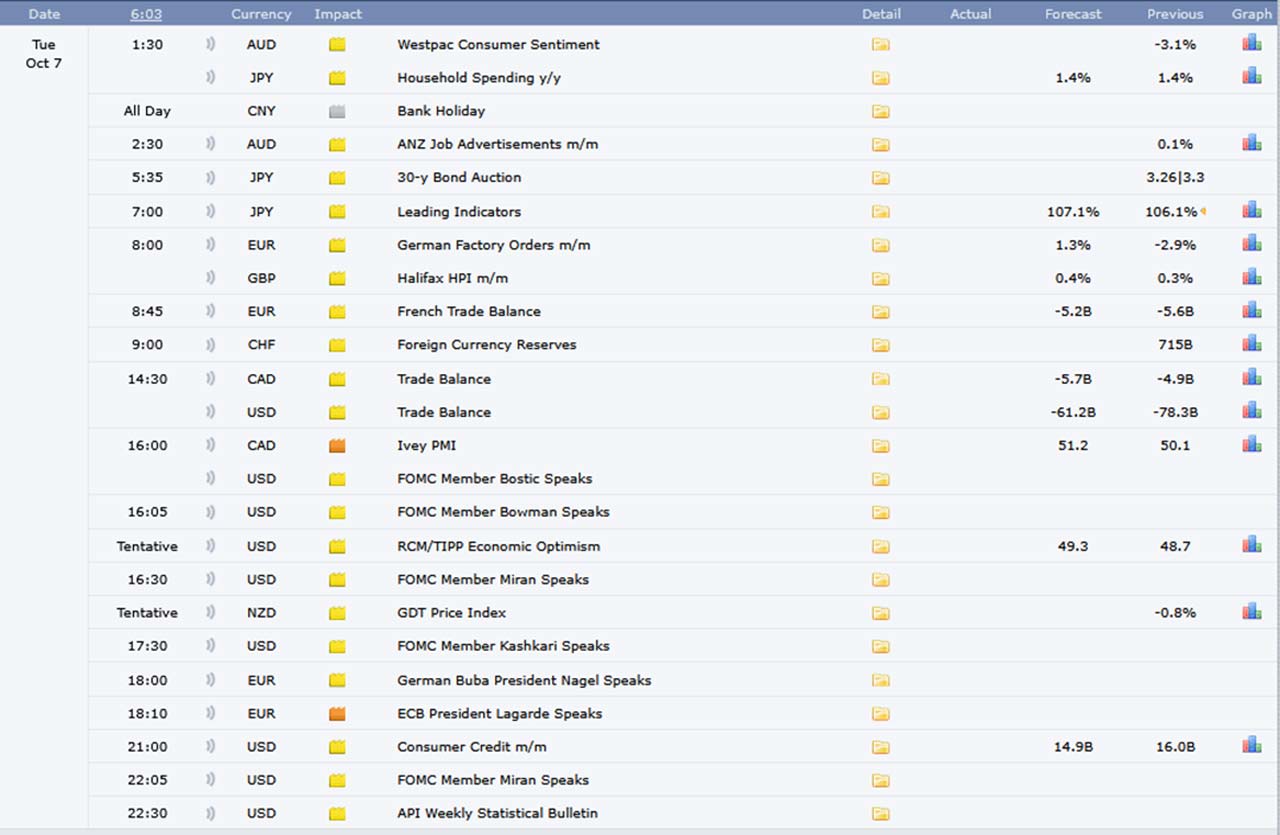Click the Currency column header
This screenshot has width=1280, height=835.
click(x=261, y=14)
